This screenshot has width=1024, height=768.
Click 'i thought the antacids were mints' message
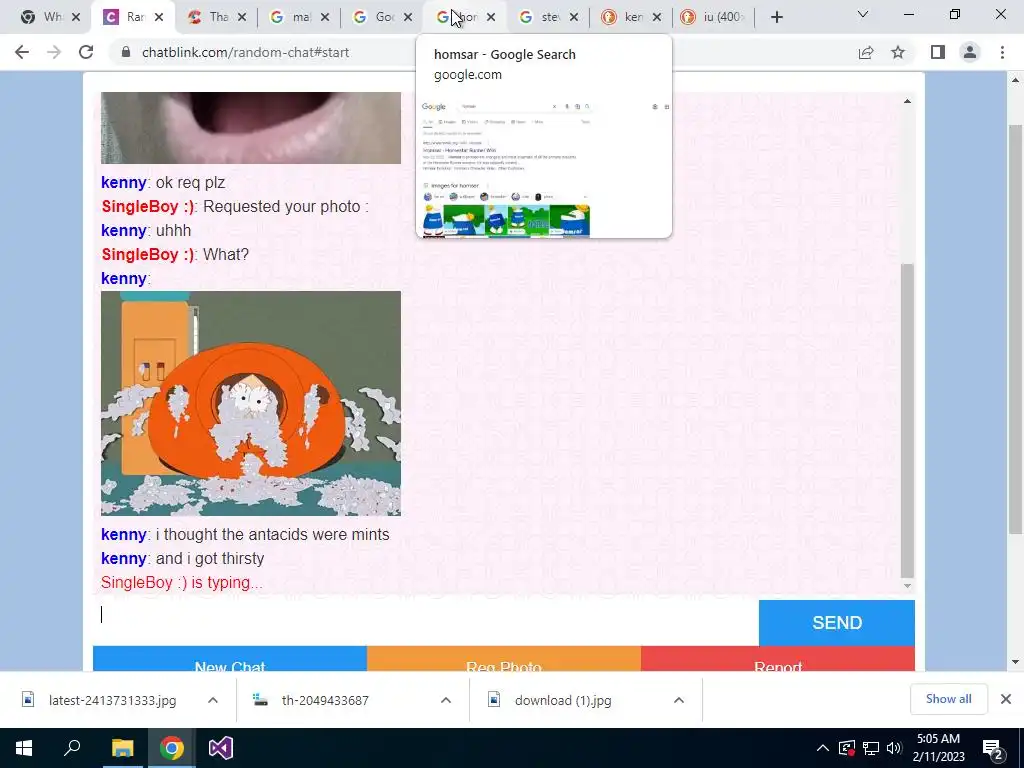[x=272, y=534]
